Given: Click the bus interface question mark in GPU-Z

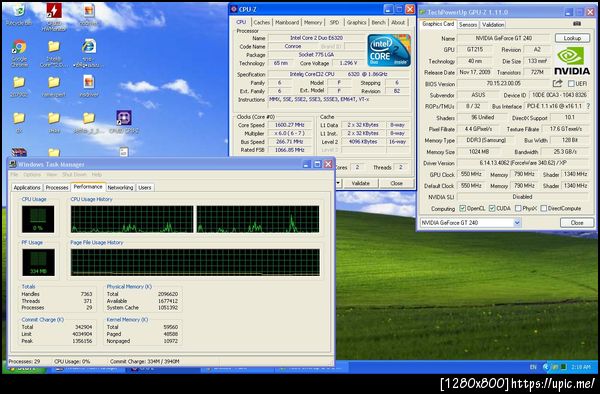Looking at the screenshot, I should [588, 106].
